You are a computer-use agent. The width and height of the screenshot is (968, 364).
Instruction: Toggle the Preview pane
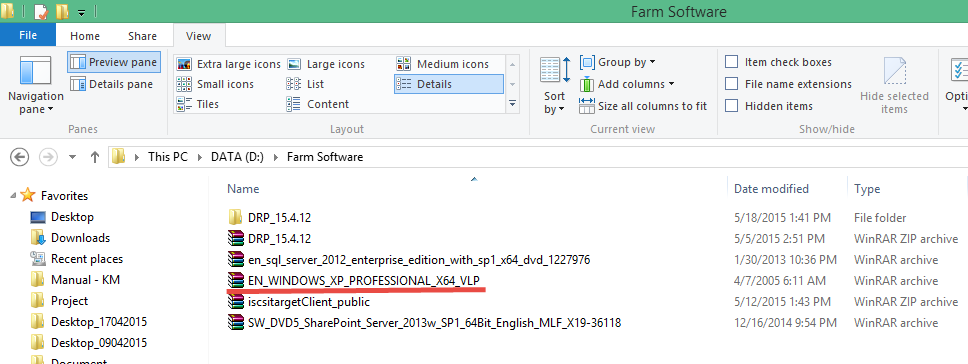(x=114, y=62)
